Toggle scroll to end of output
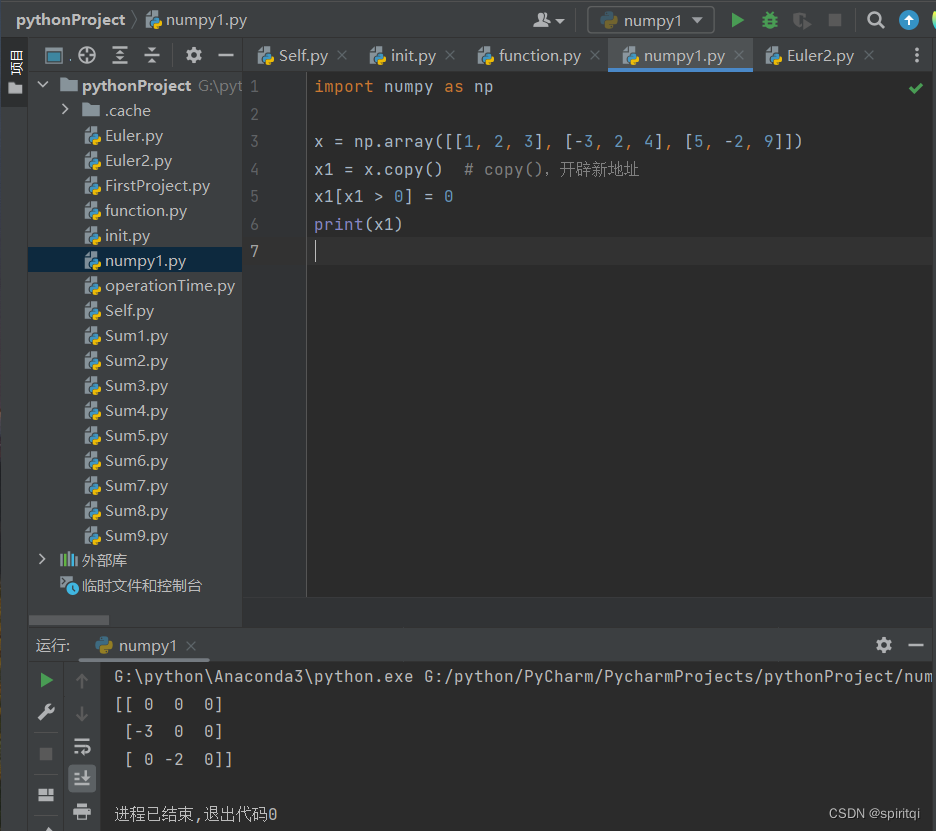Image resolution: width=936 pixels, height=831 pixels. pyautogui.click(x=82, y=778)
